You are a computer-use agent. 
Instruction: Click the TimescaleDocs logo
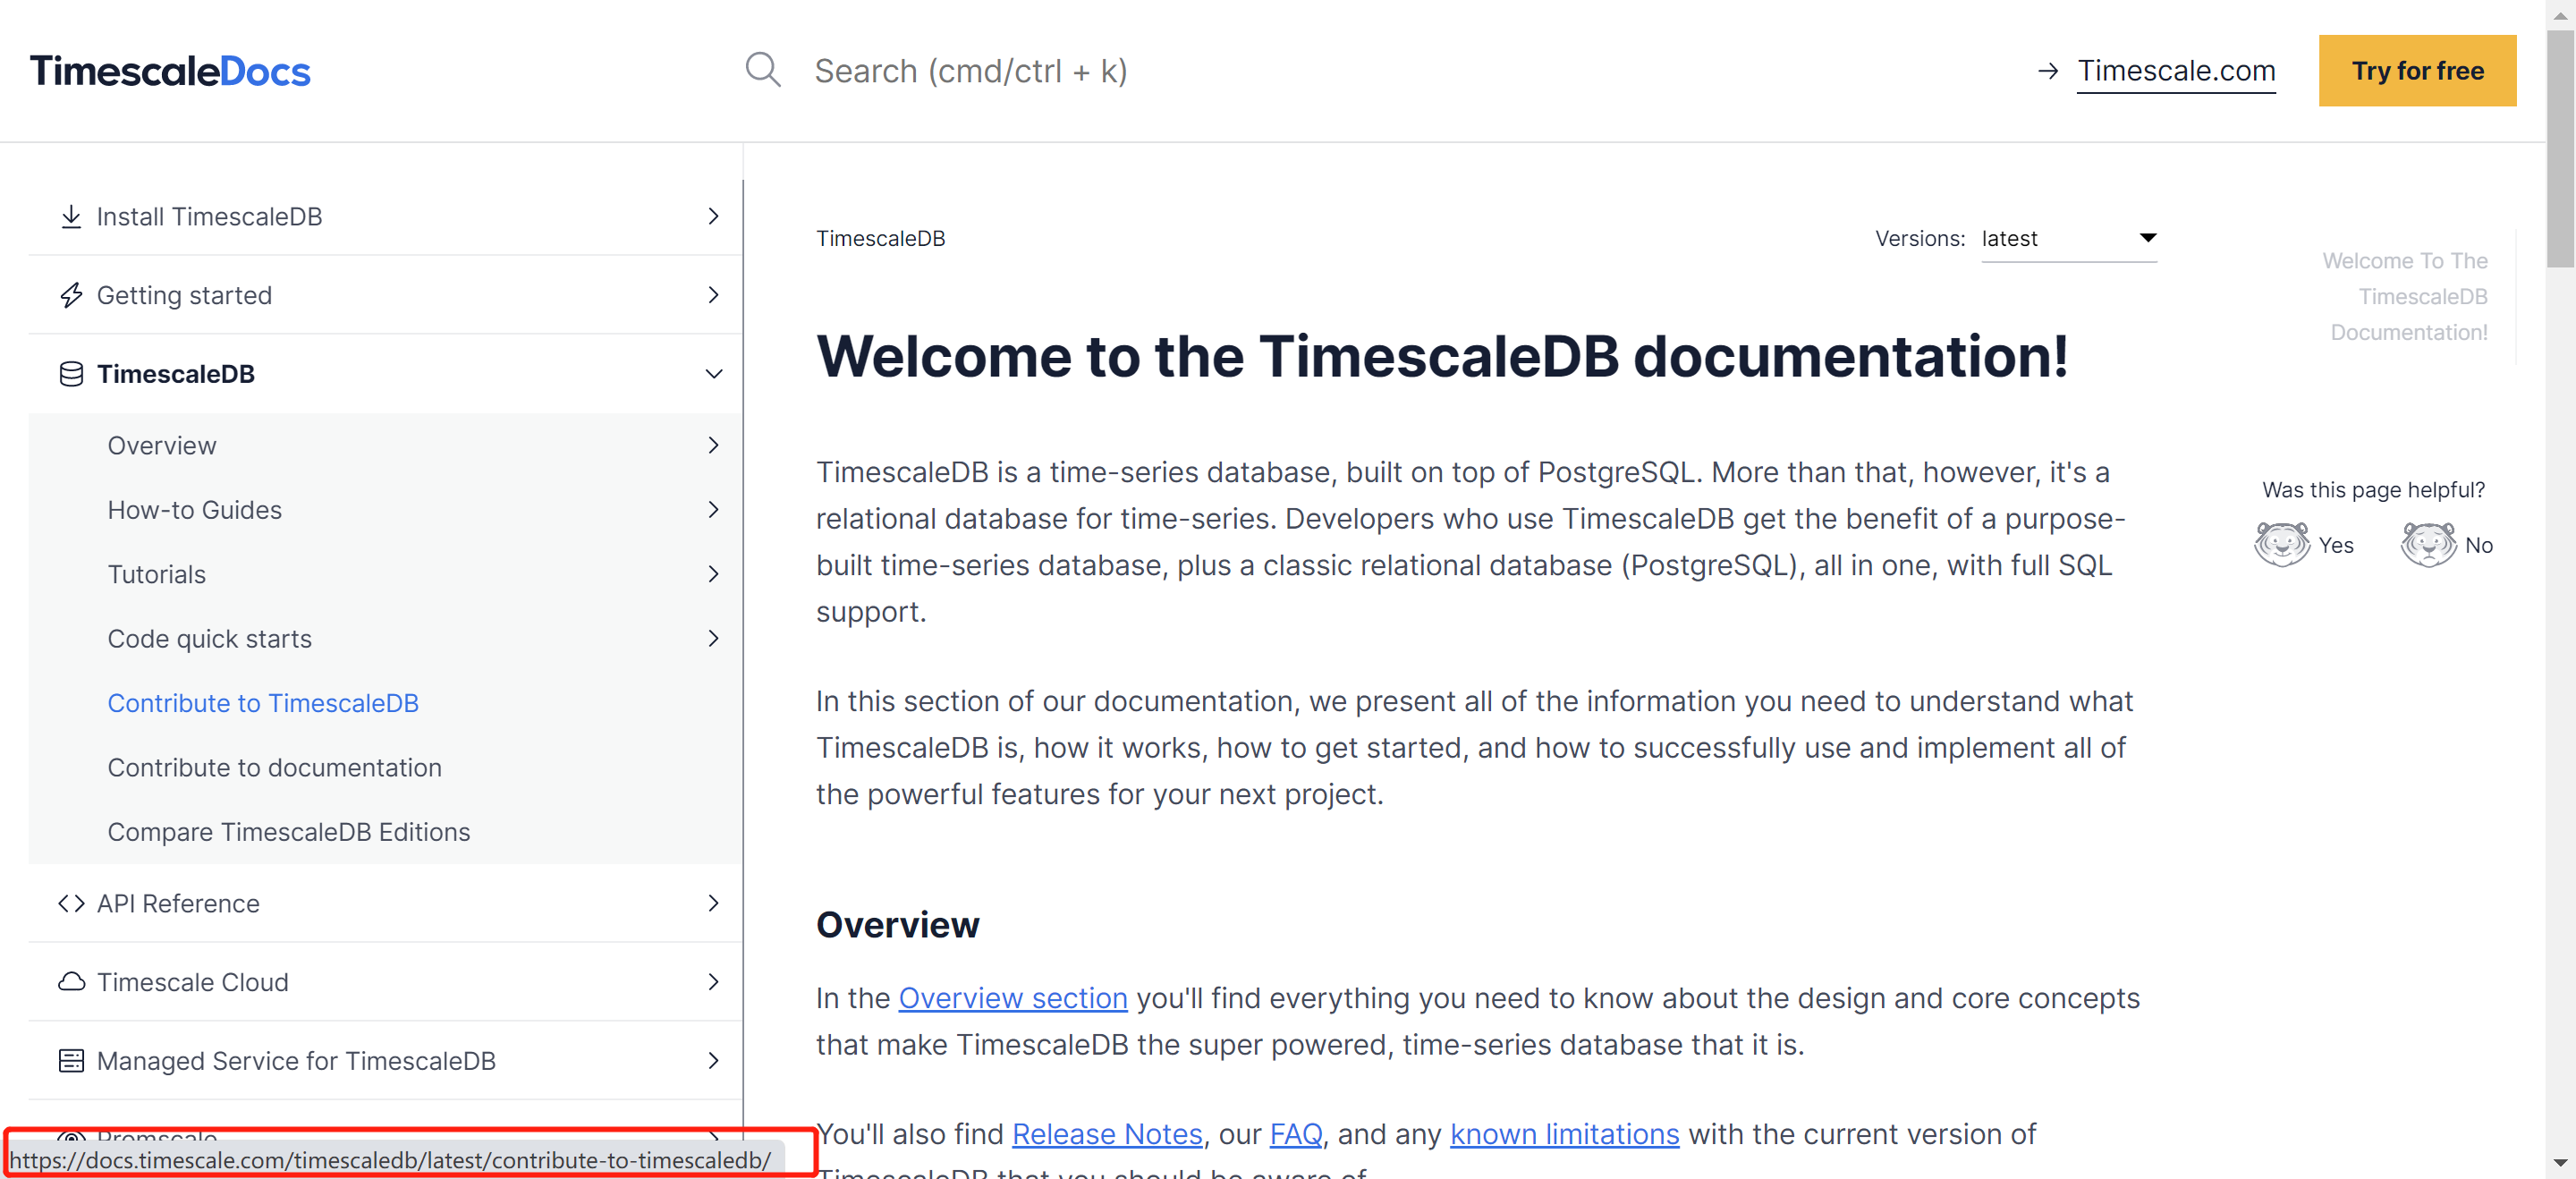click(169, 70)
